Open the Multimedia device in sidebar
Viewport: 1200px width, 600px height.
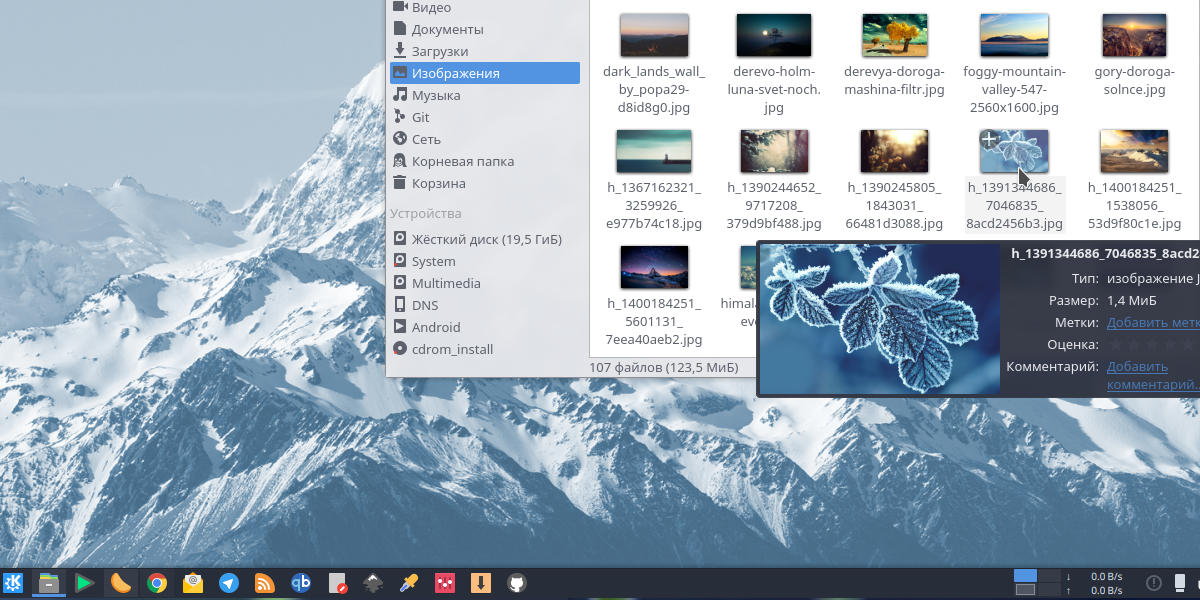pyautogui.click(x=445, y=283)
